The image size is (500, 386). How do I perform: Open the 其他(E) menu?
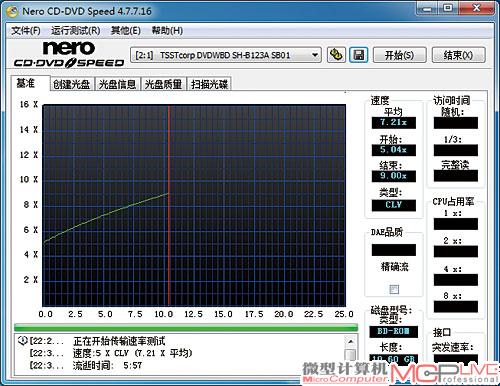126,31
